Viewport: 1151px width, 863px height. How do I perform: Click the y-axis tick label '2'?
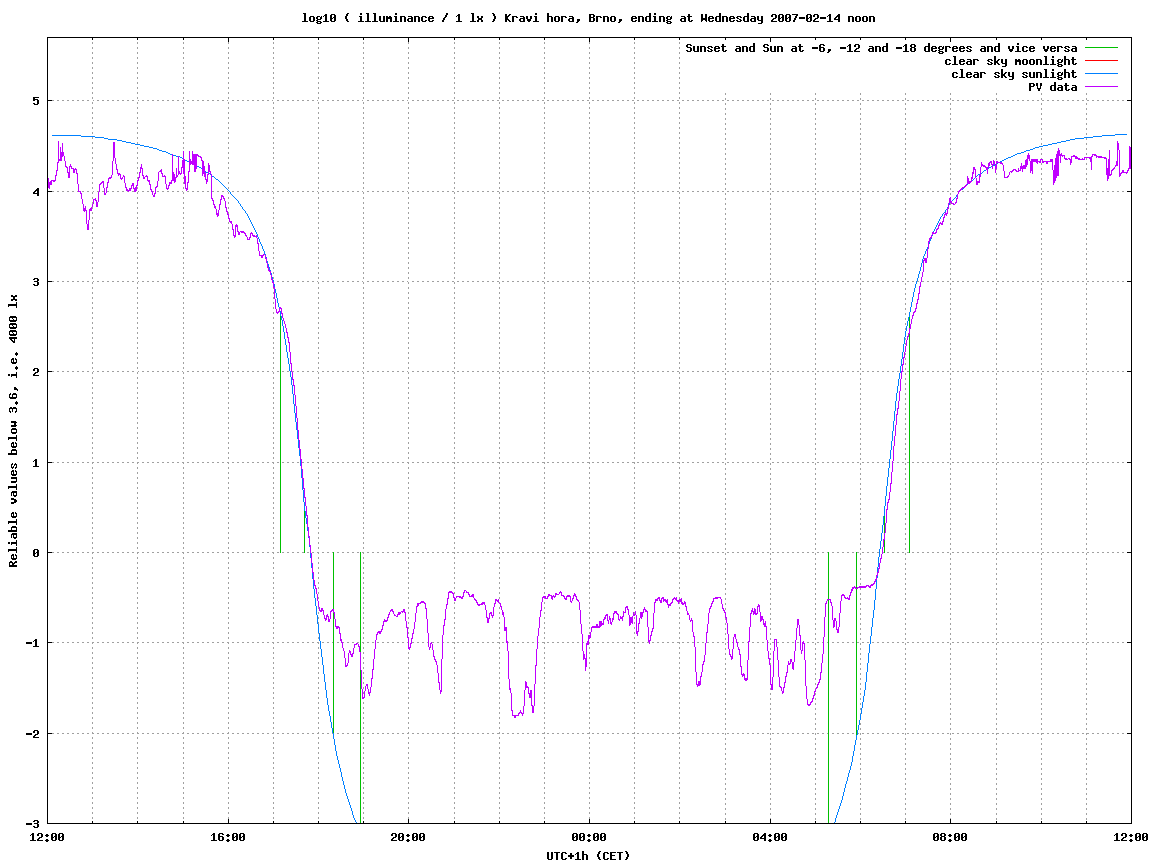36,372
